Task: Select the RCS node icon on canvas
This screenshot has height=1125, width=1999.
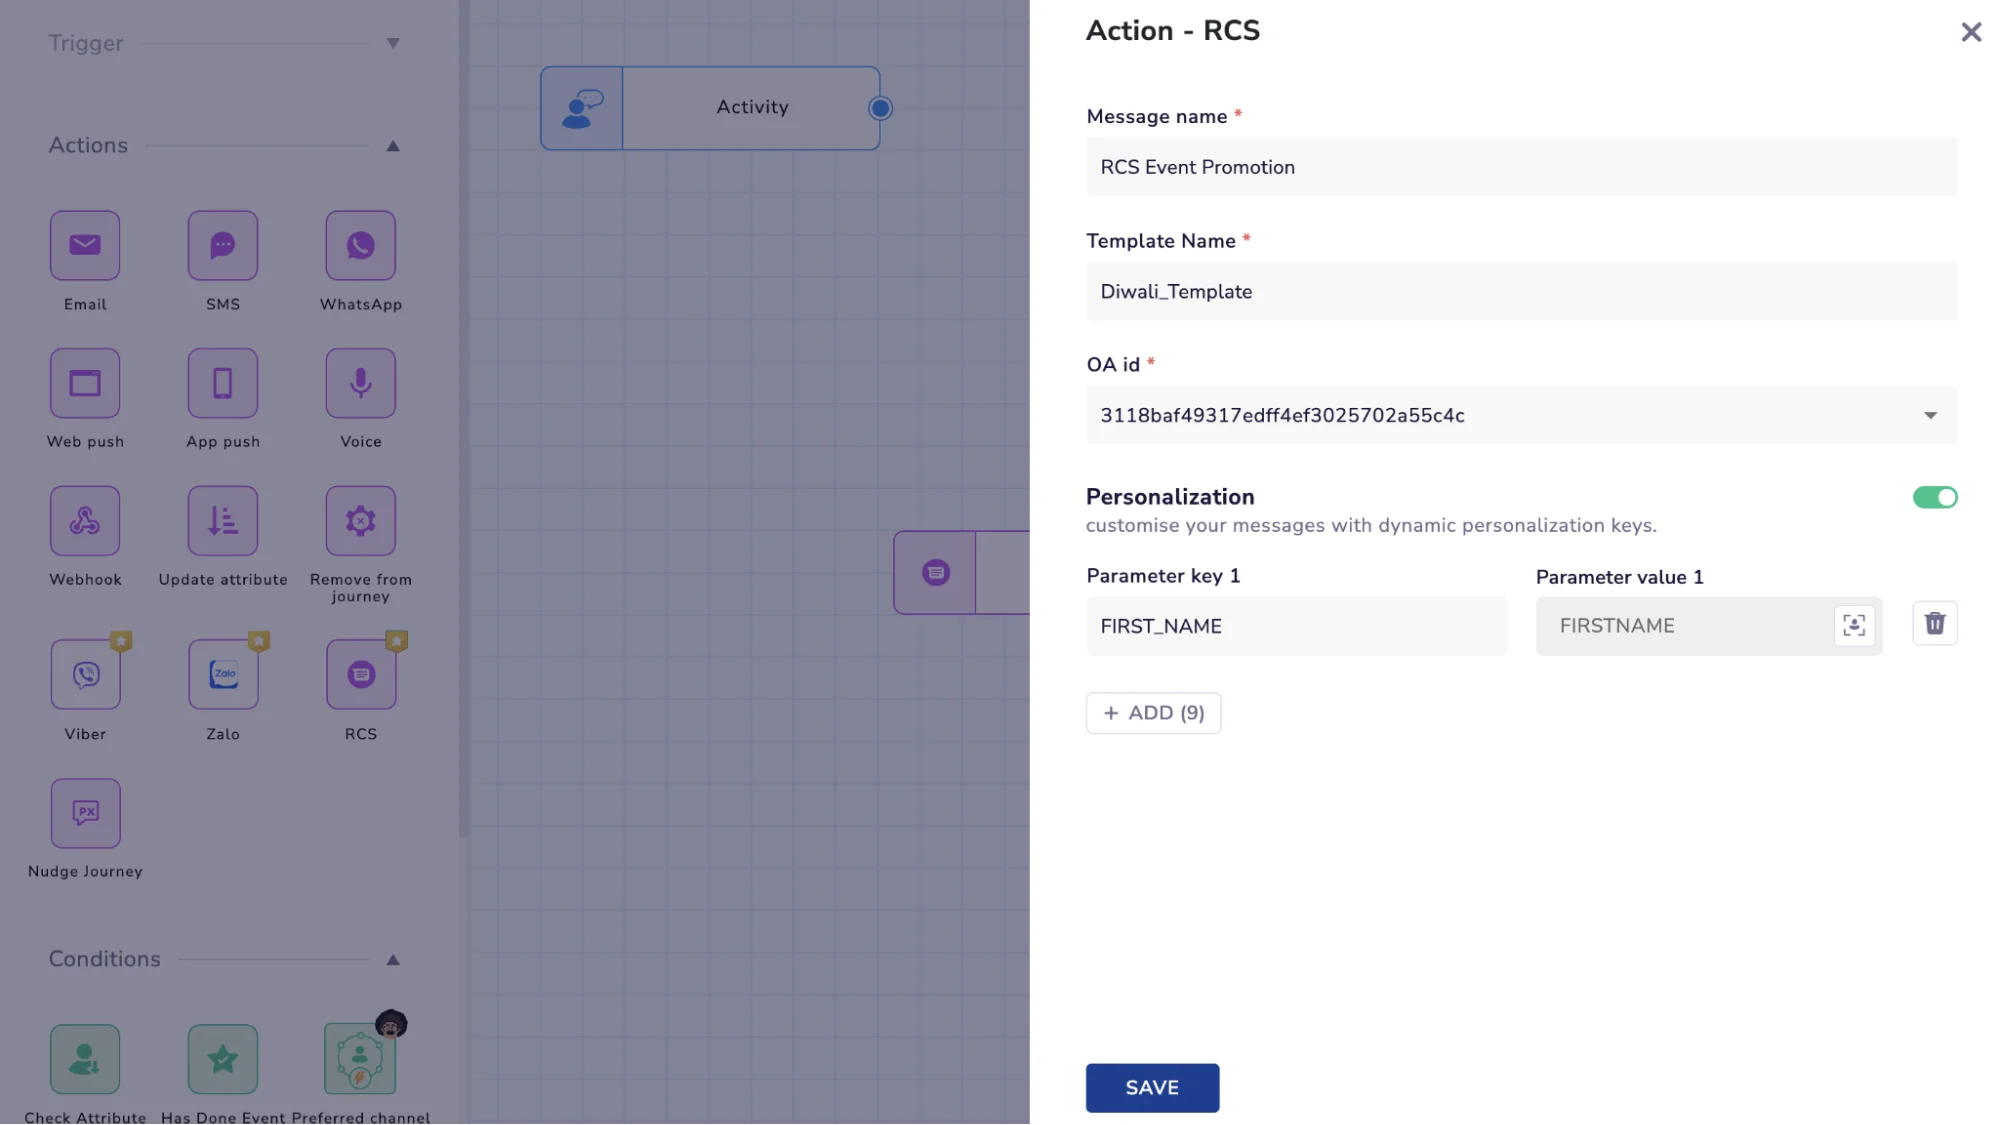Action: (x=935, y=573)
